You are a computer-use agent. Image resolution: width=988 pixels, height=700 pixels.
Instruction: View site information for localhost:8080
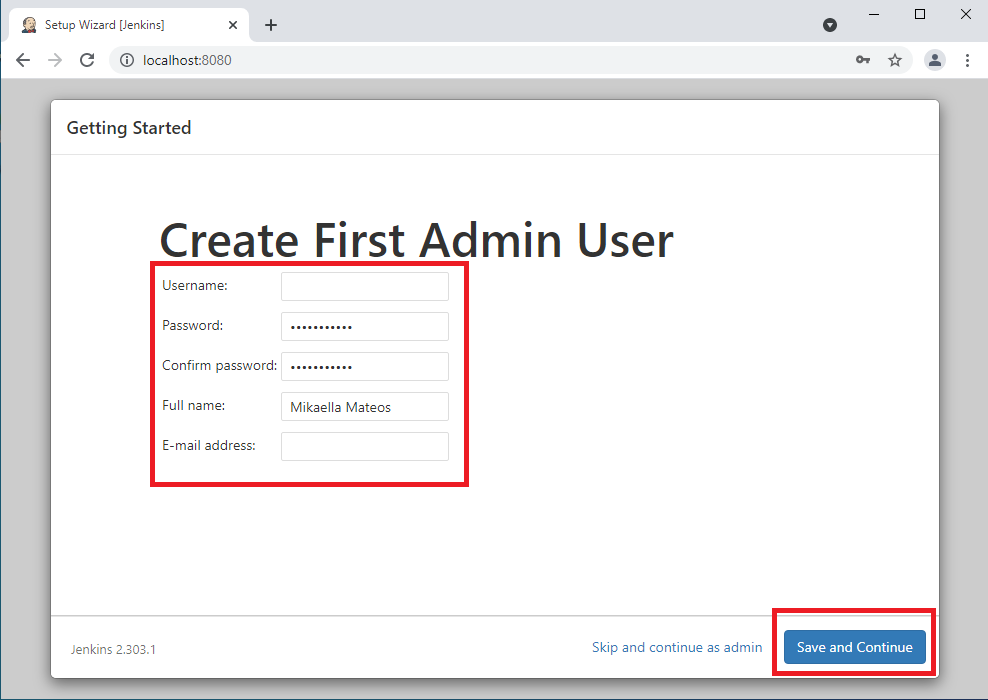[x=127, y=60]
